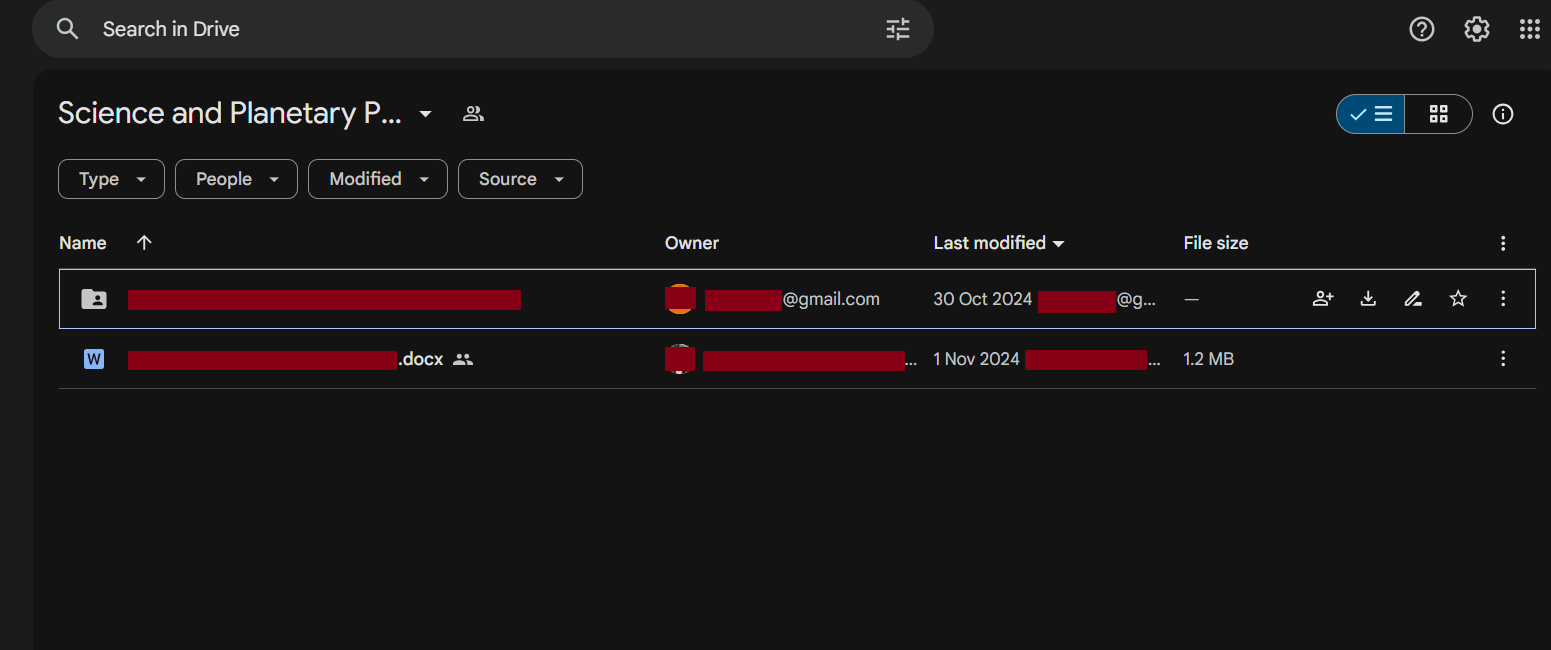Image resolution: width=1551 pixels, height=650 pixels.
Task: Star the selected folder
Action: (x=1458, y=298)
